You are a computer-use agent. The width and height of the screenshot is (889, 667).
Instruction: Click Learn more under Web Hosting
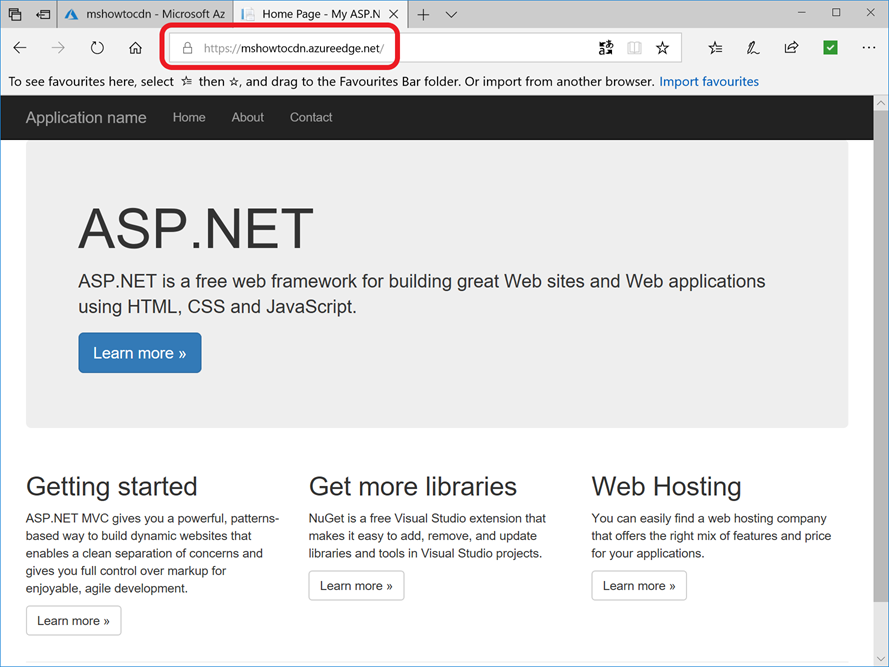click(x=639, y=585)
